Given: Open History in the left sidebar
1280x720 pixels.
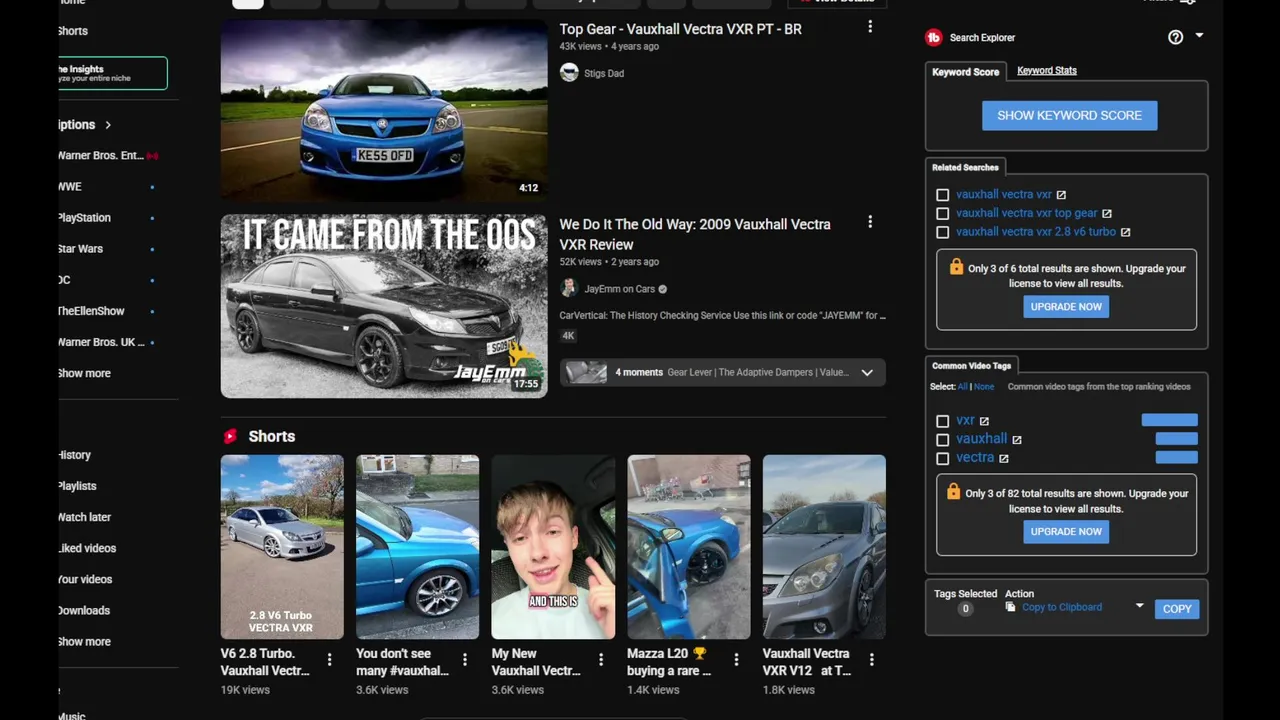Looking at the screenshot, I should (x=75, y=455).
